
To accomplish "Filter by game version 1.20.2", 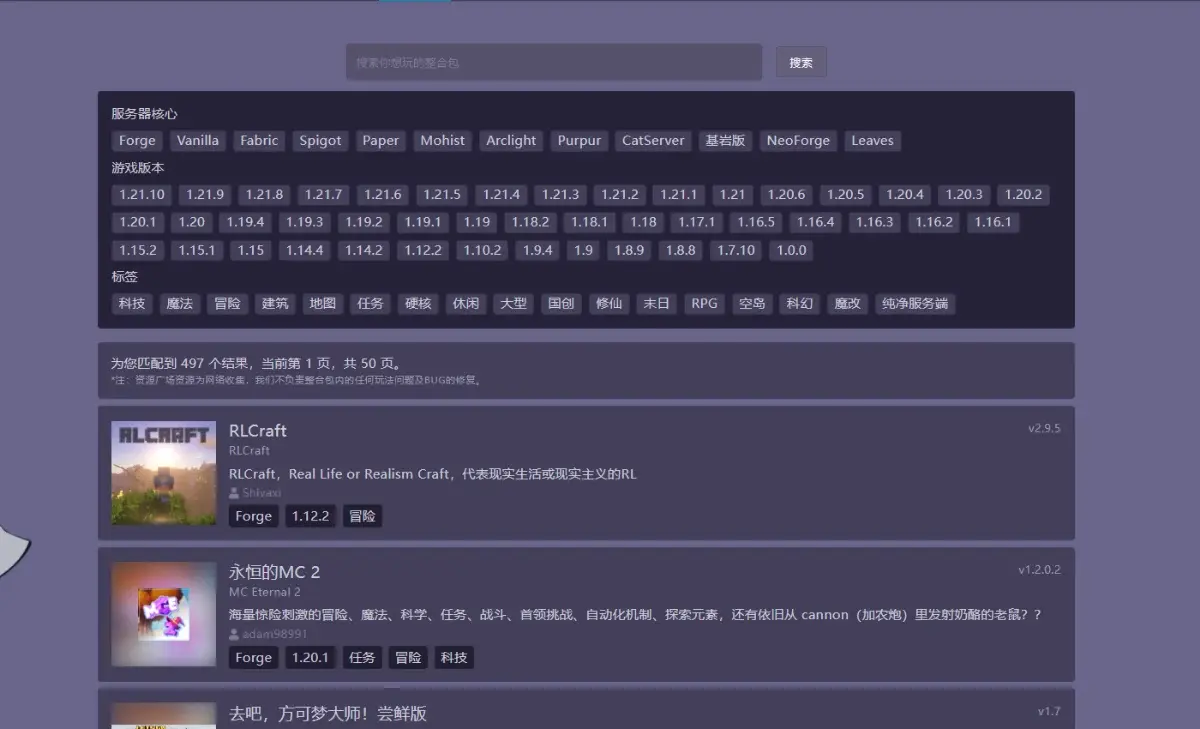I will tap(1024, 195).
